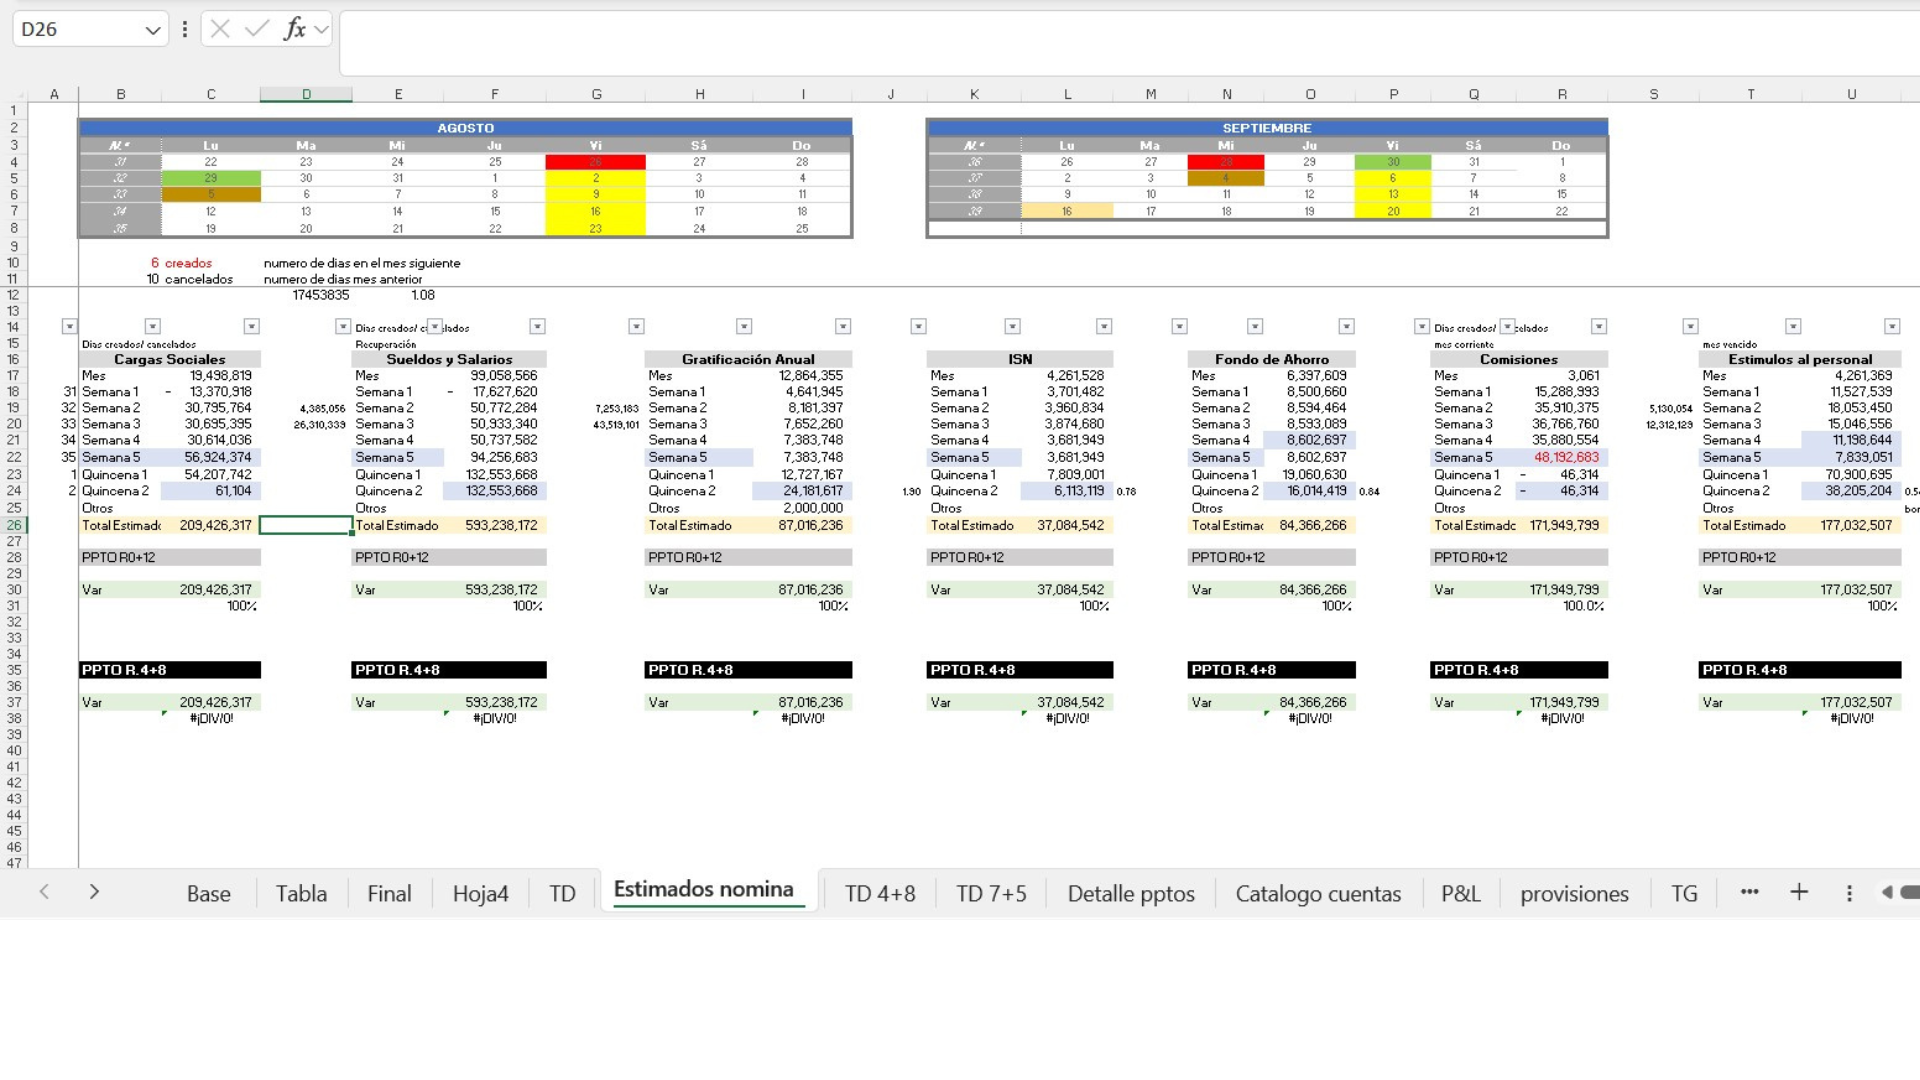The height and width of the screenshot is (1080, 1920).
Task: Click the formula bar enter checkmark icon
Action: 257,29
